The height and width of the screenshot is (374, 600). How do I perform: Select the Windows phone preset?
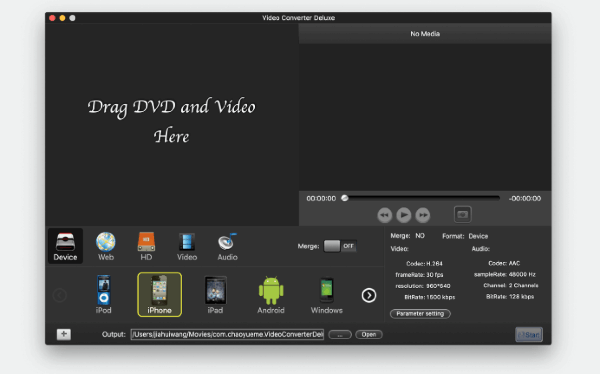click(x=326, y=294)
